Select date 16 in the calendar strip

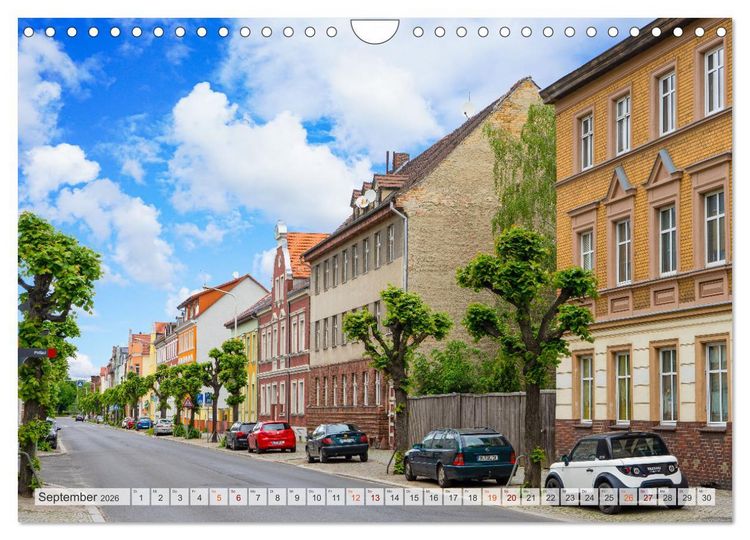point(433,497)
